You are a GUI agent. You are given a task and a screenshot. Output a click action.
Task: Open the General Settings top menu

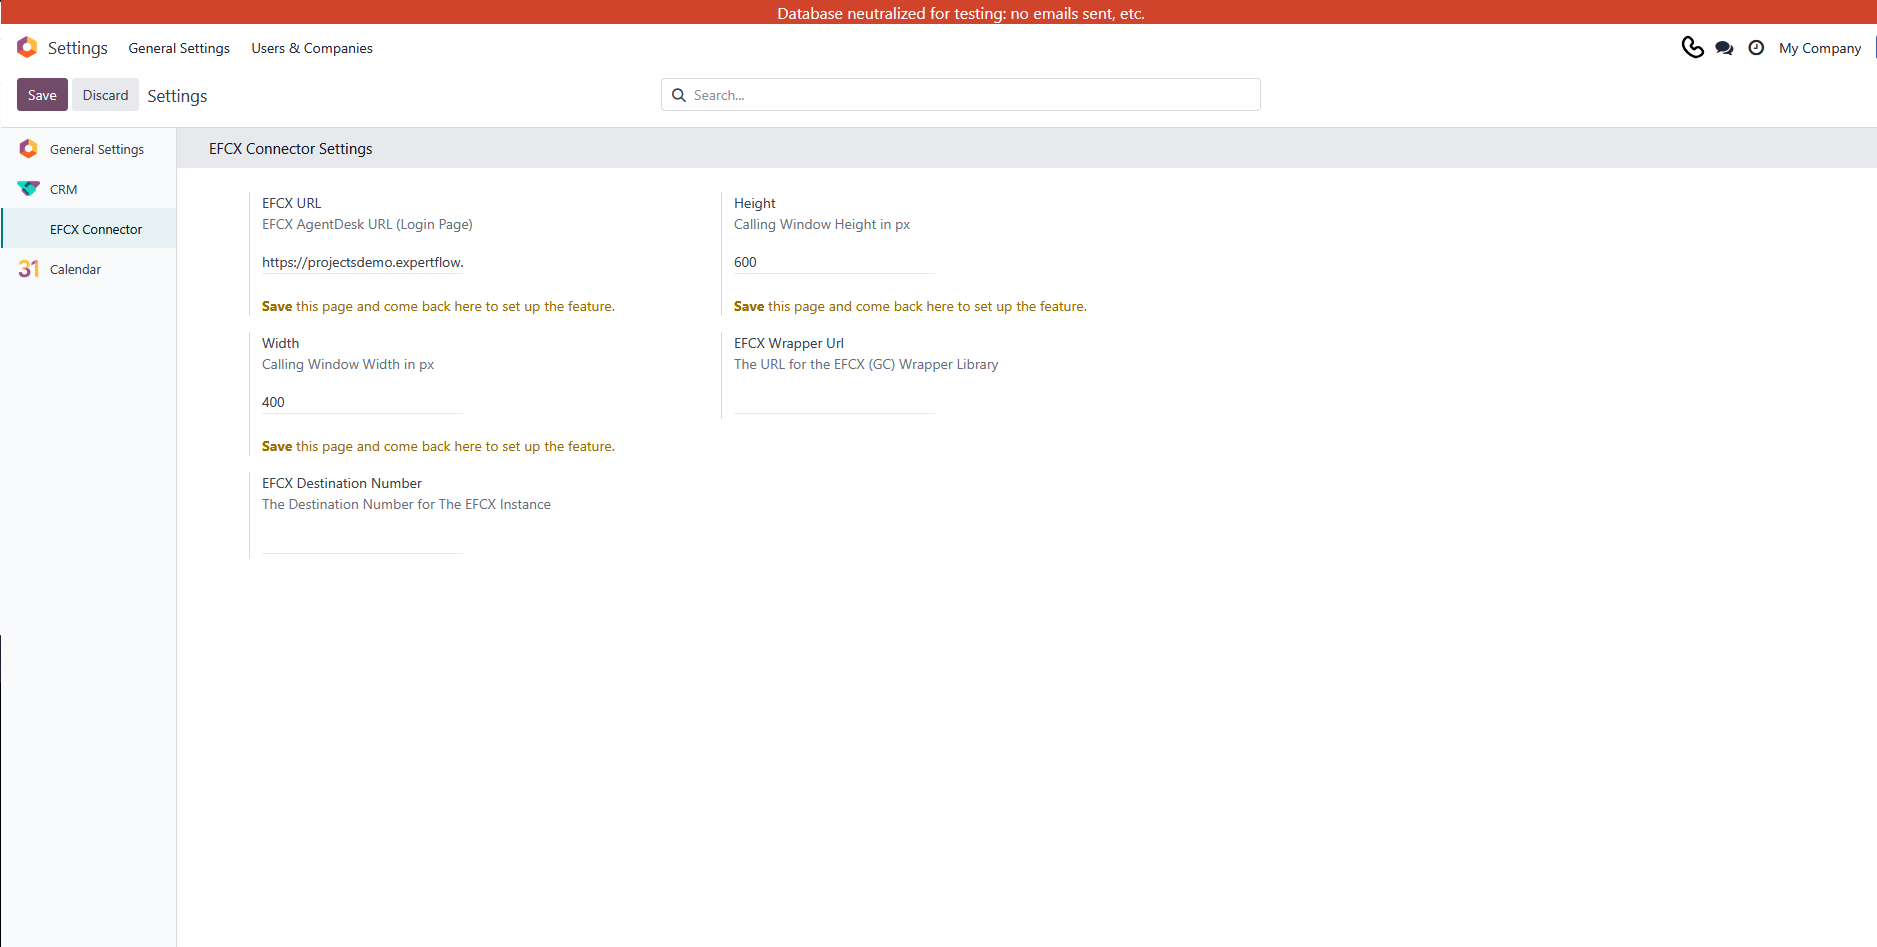(179, 48)
